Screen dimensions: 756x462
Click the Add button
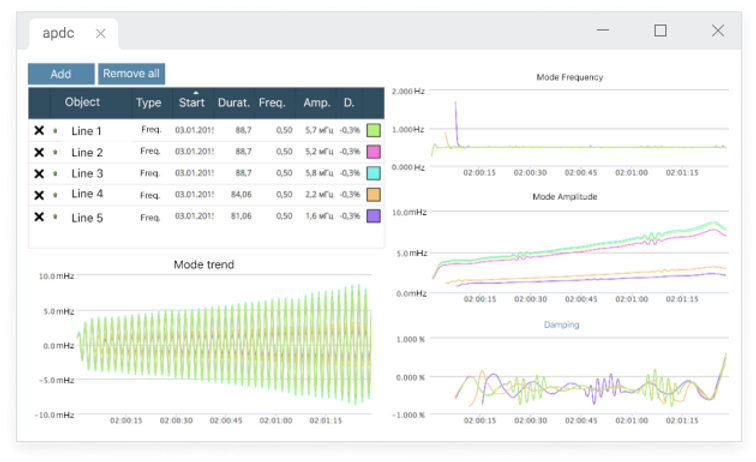(61, 74)
